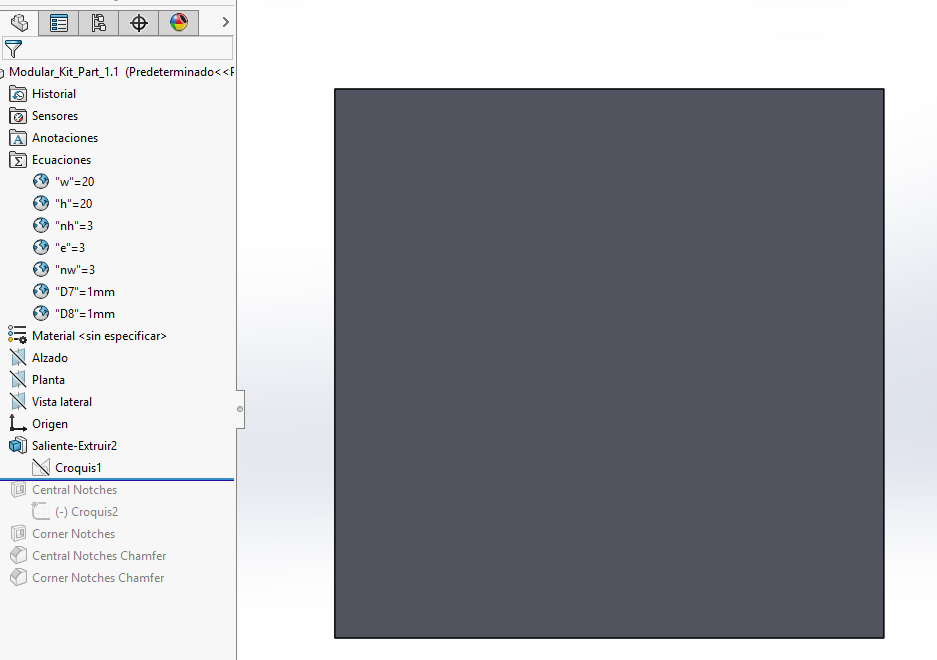Select the Ecuaciones tree item
Image resolution: width=937 pixels, height=660 pixels.
(62, 160)
